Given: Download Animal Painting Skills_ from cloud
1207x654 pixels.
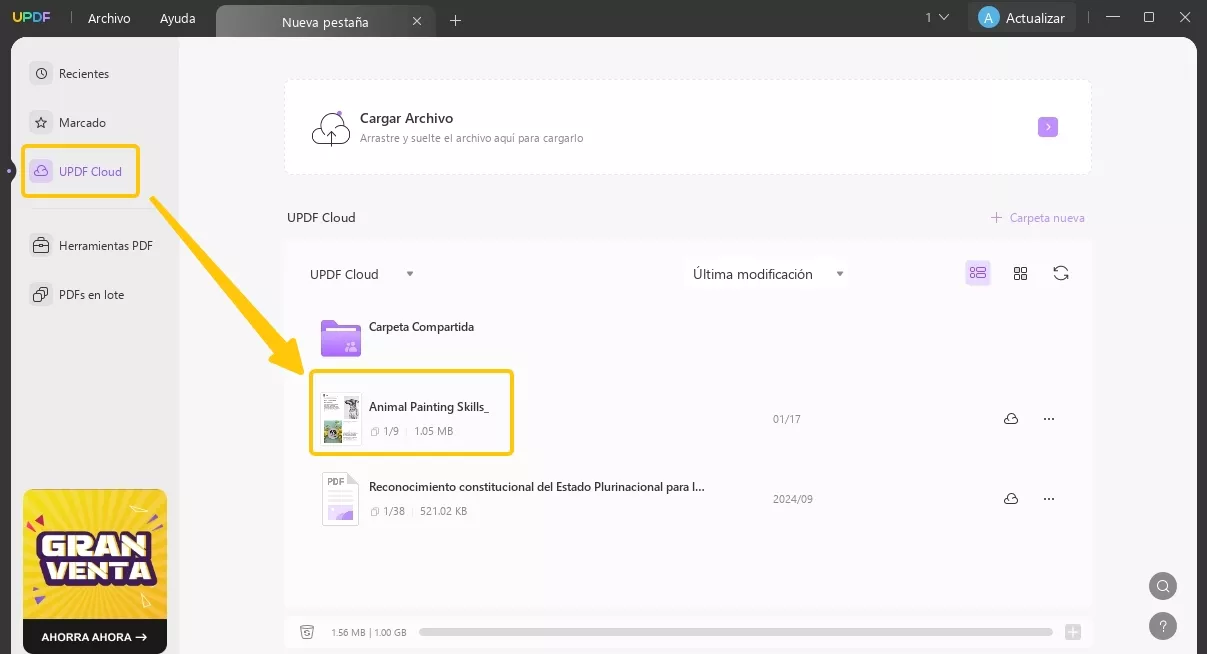Looking at the screenshot, I should 1011,419.
